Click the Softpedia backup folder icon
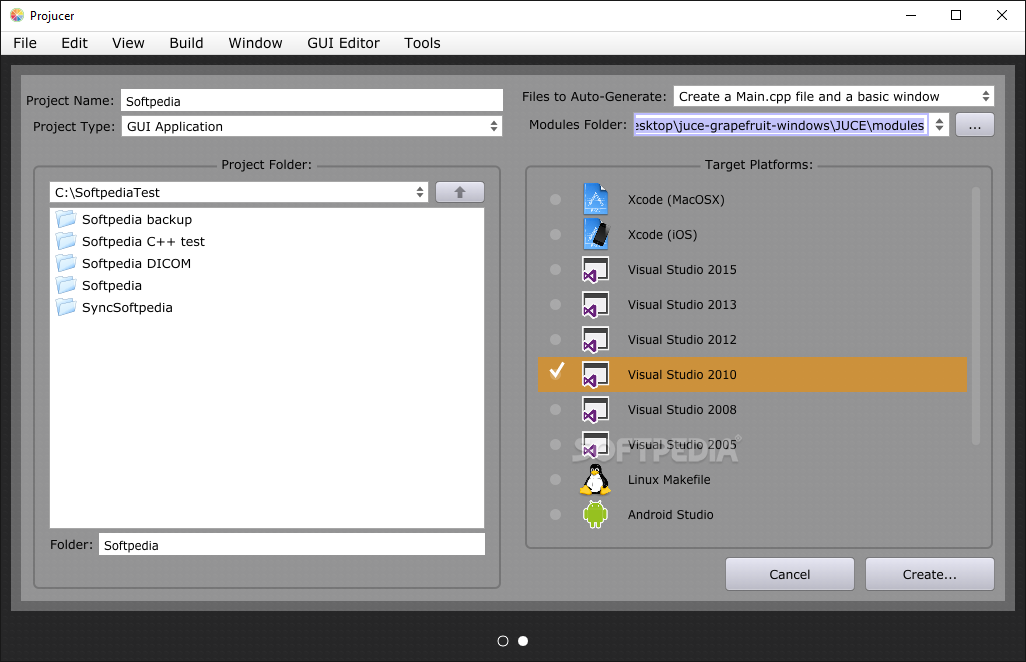 [x=65, y=219]
